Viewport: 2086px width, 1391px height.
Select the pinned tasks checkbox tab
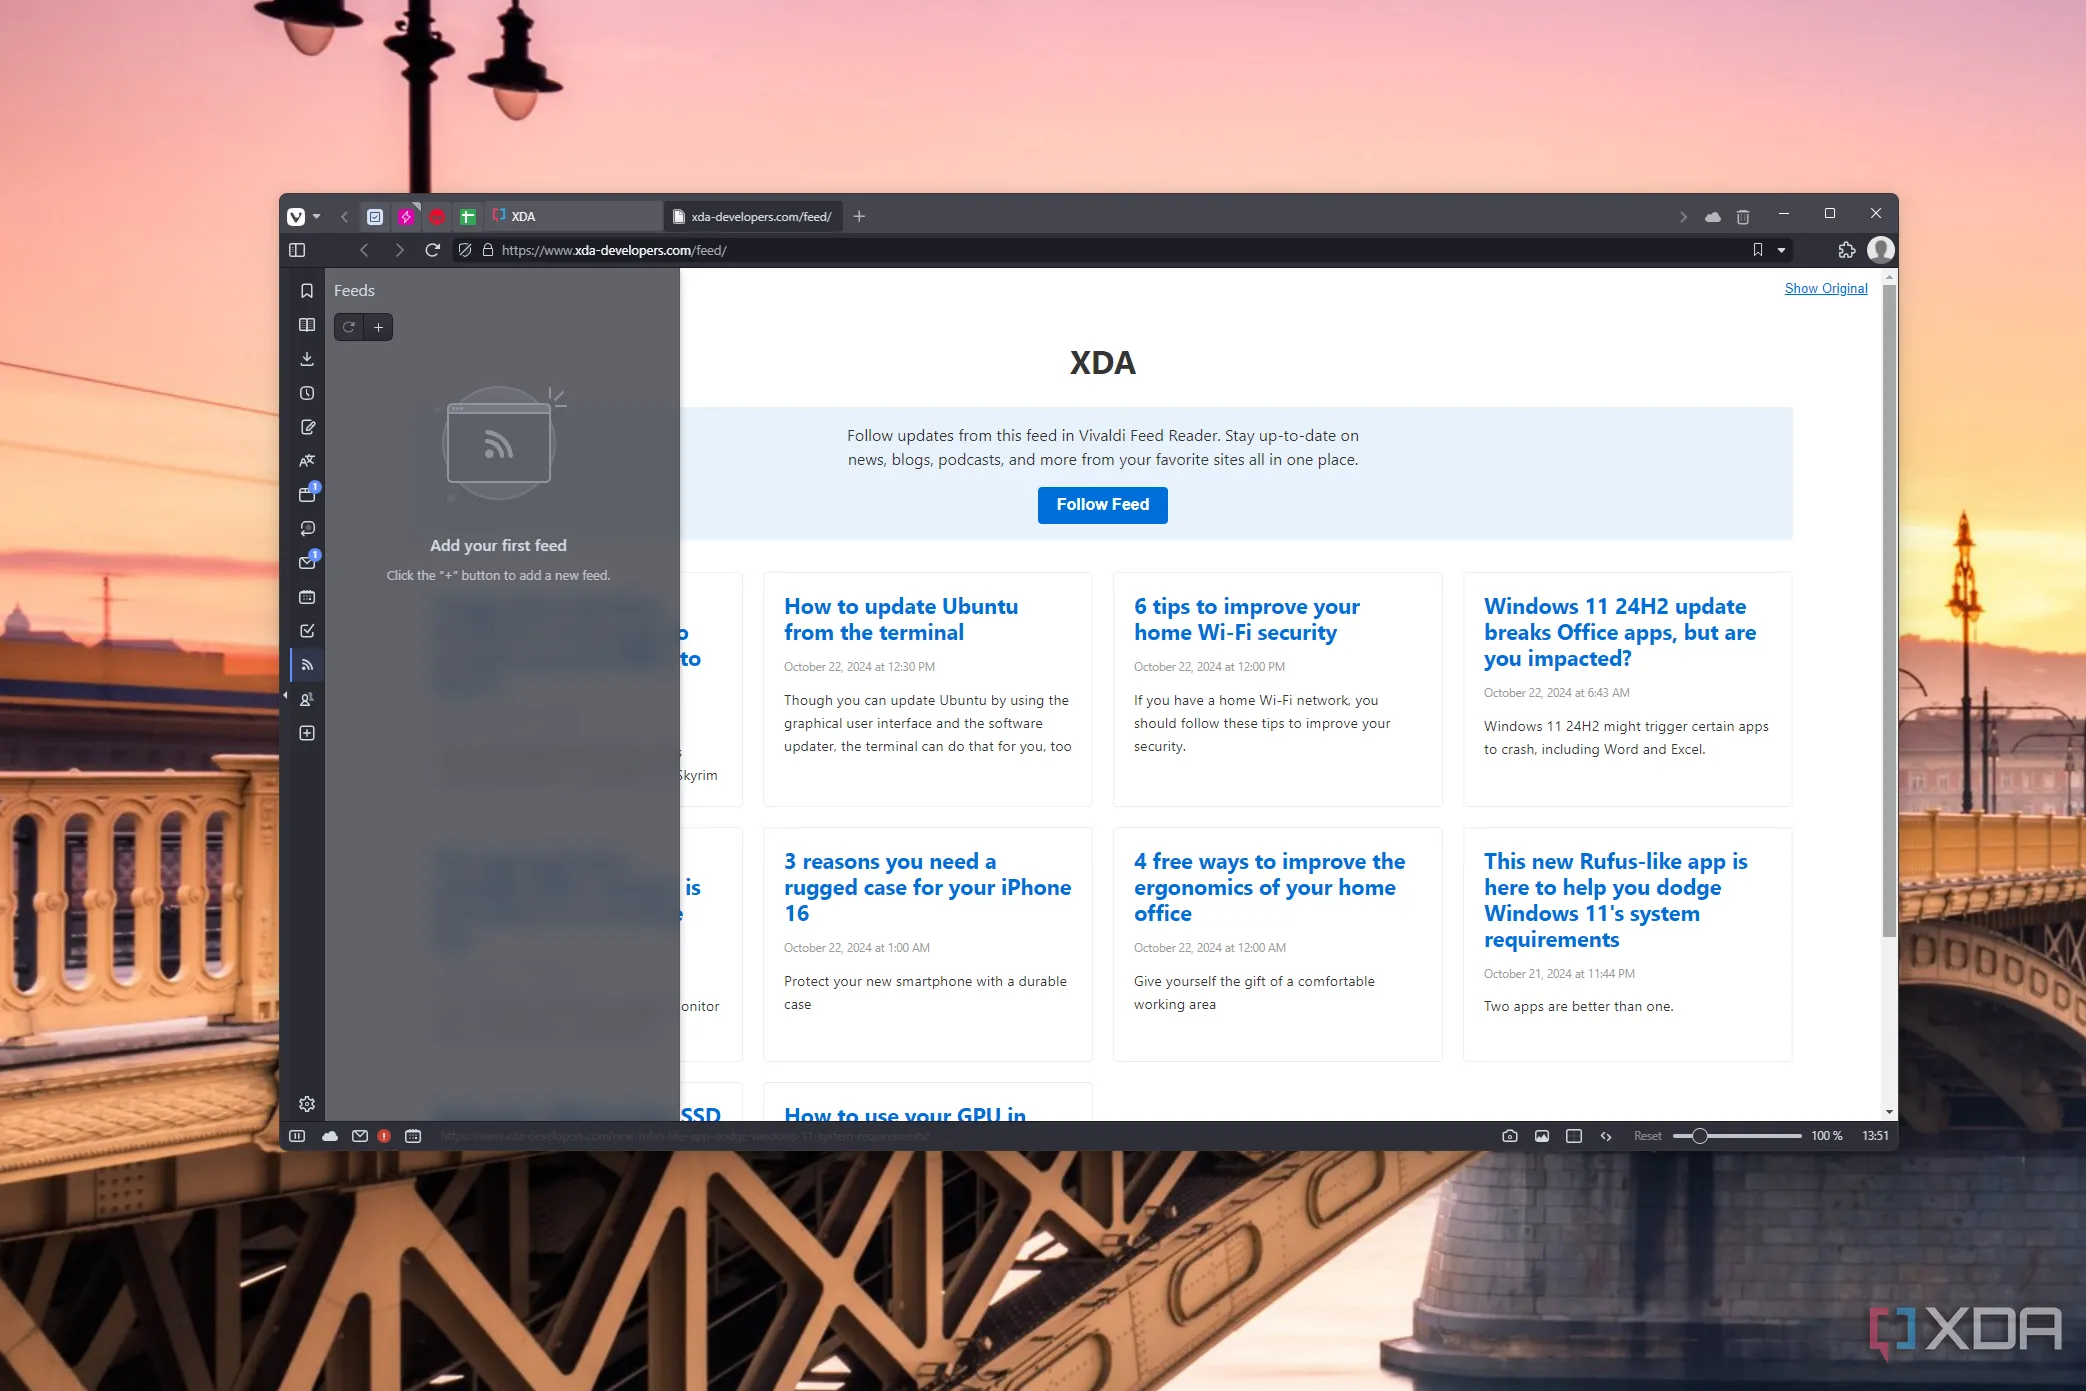(x=375, y=216)
